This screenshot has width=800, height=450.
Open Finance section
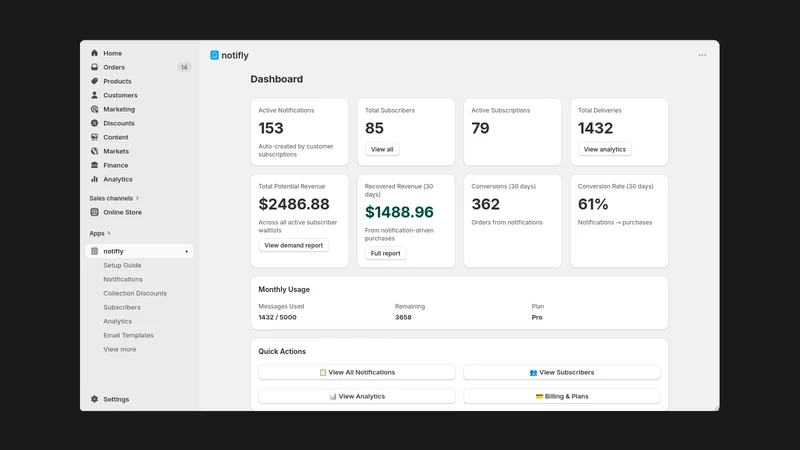point(116,165)
